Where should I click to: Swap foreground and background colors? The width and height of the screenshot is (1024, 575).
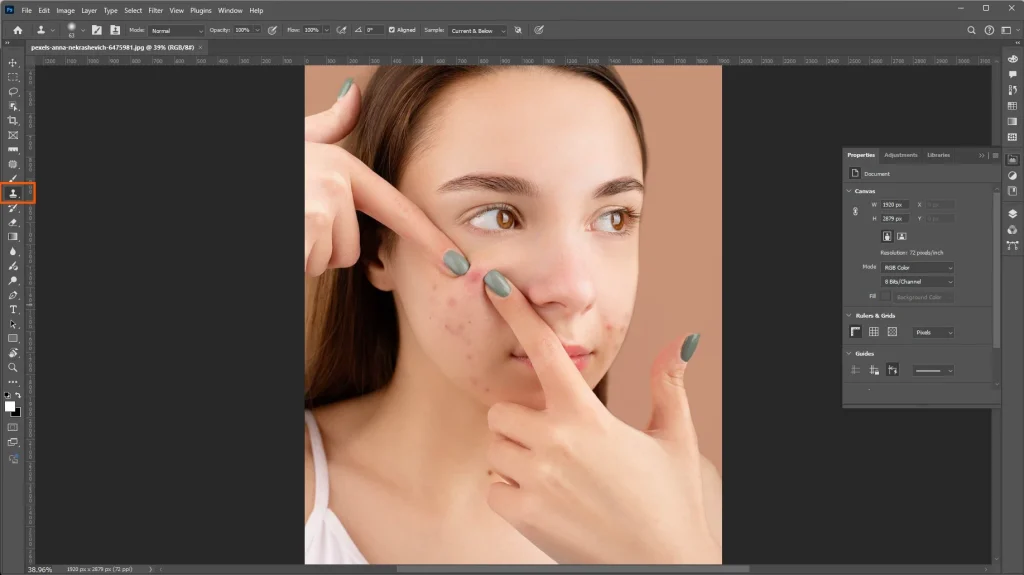pyautogui.click(x=18, y=395)
